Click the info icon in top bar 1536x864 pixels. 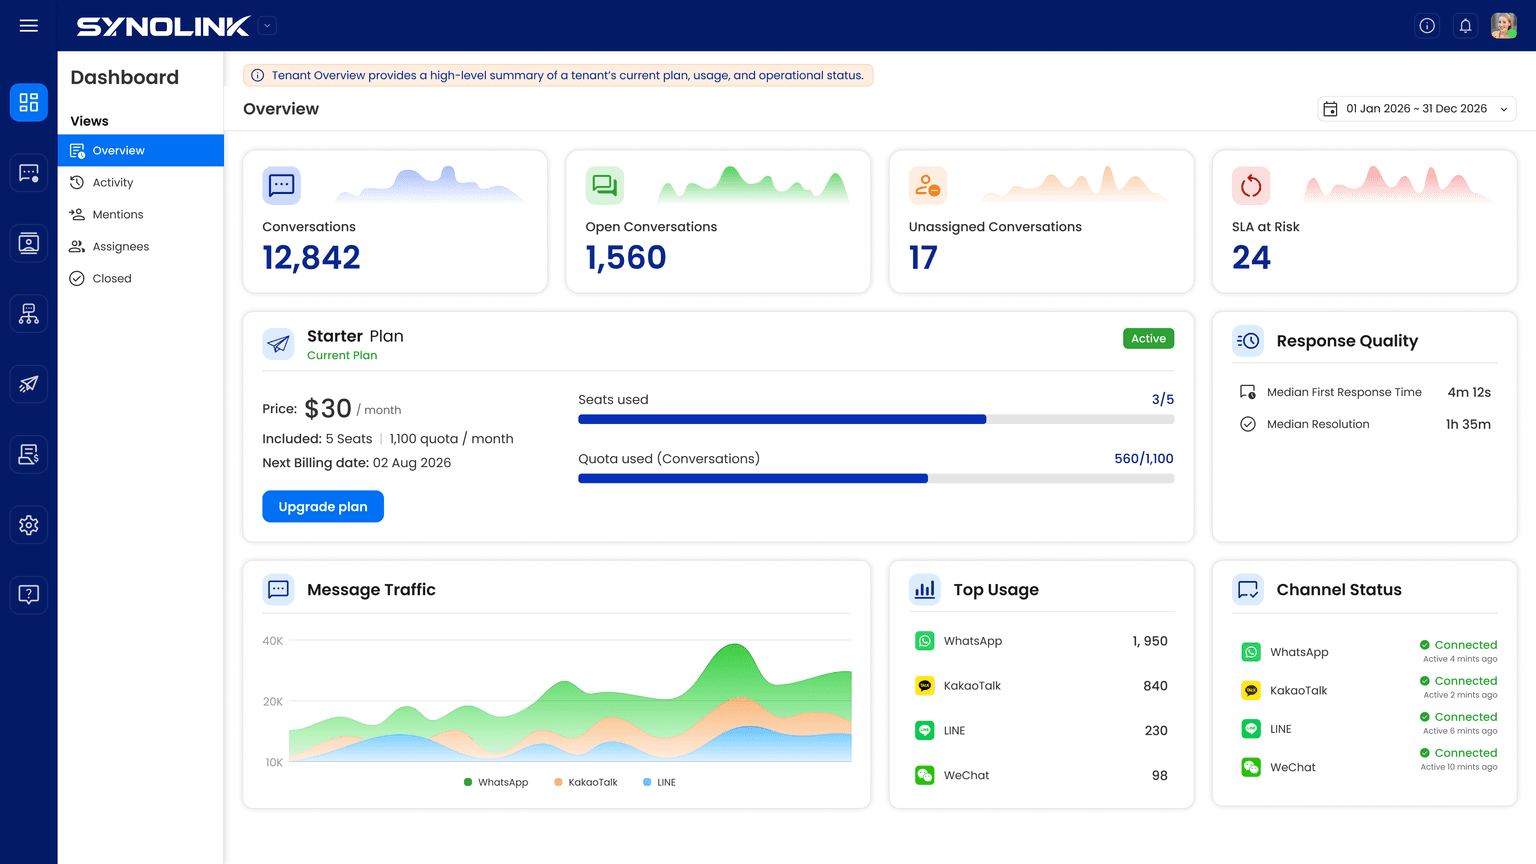coord(1427,26)
